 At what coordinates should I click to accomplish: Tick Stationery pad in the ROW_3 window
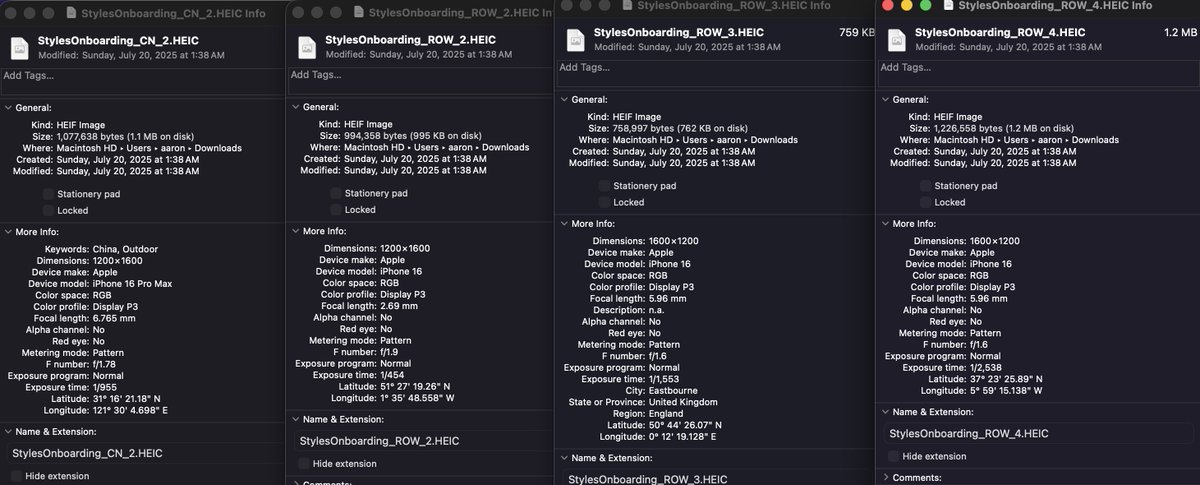pyautogui.click(x=604, y=186)
